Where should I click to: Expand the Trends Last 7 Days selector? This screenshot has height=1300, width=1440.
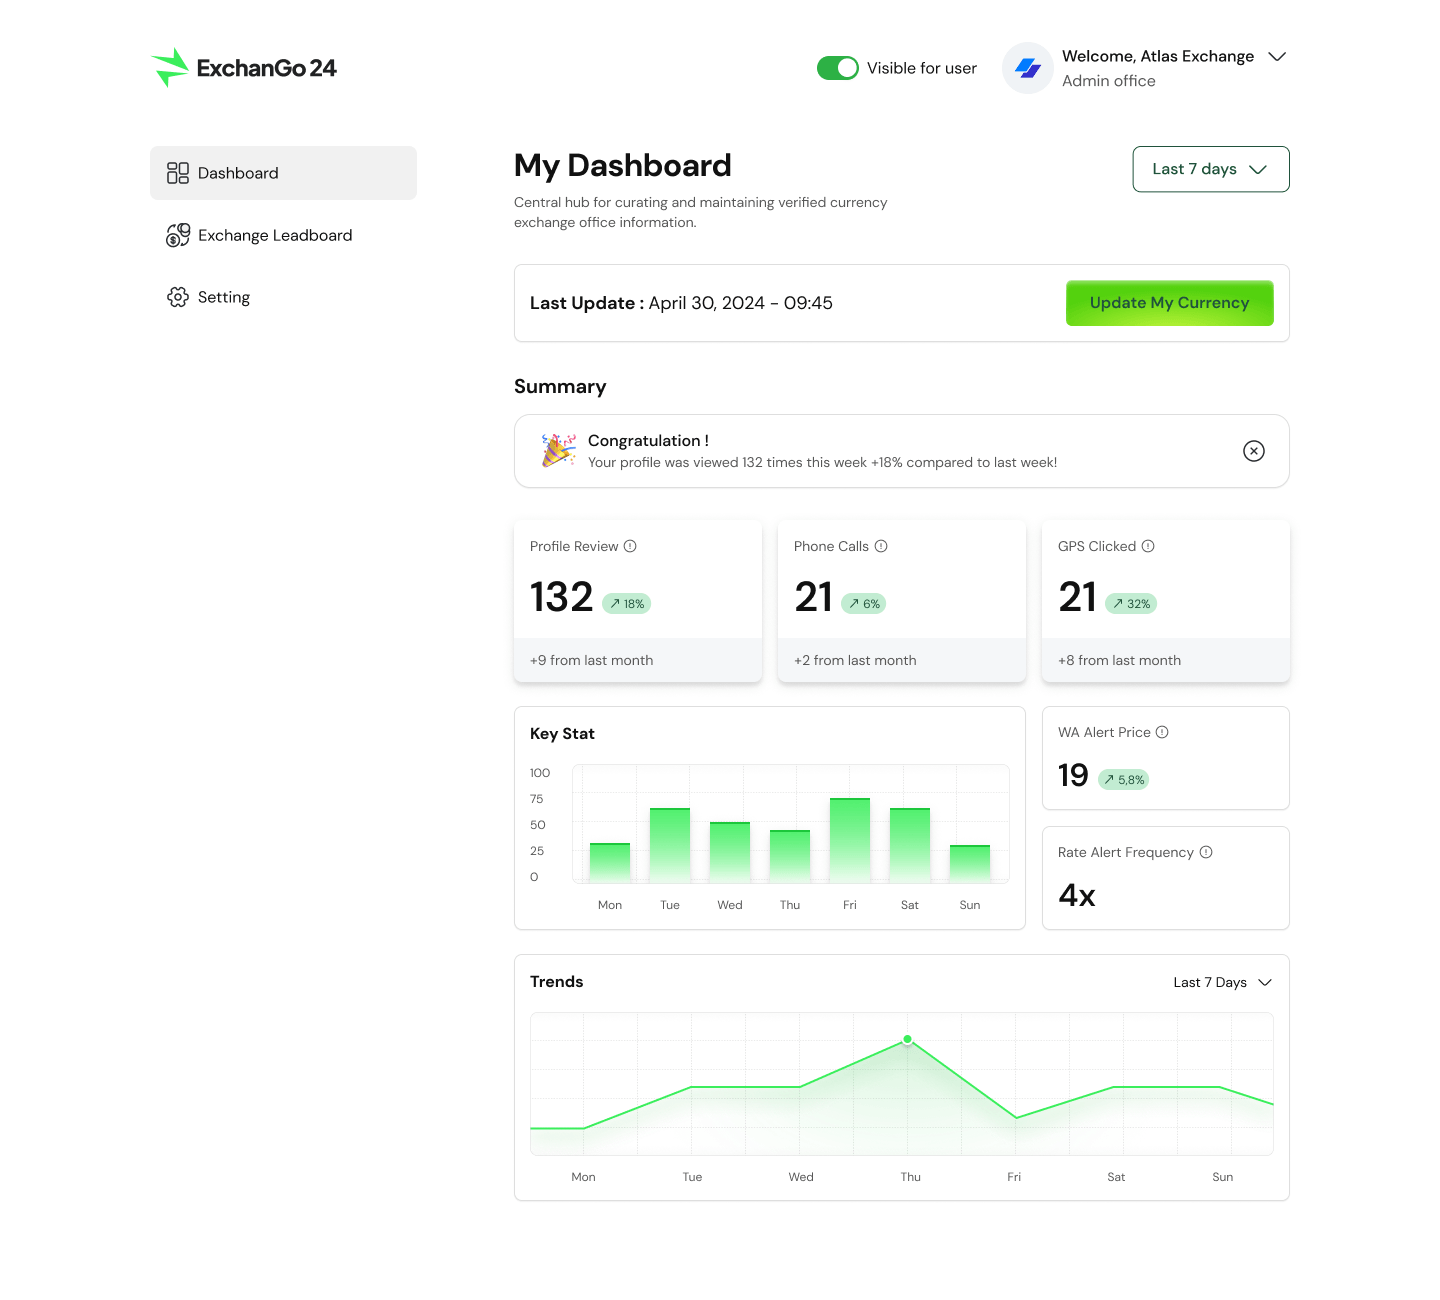click(1222, 982)
